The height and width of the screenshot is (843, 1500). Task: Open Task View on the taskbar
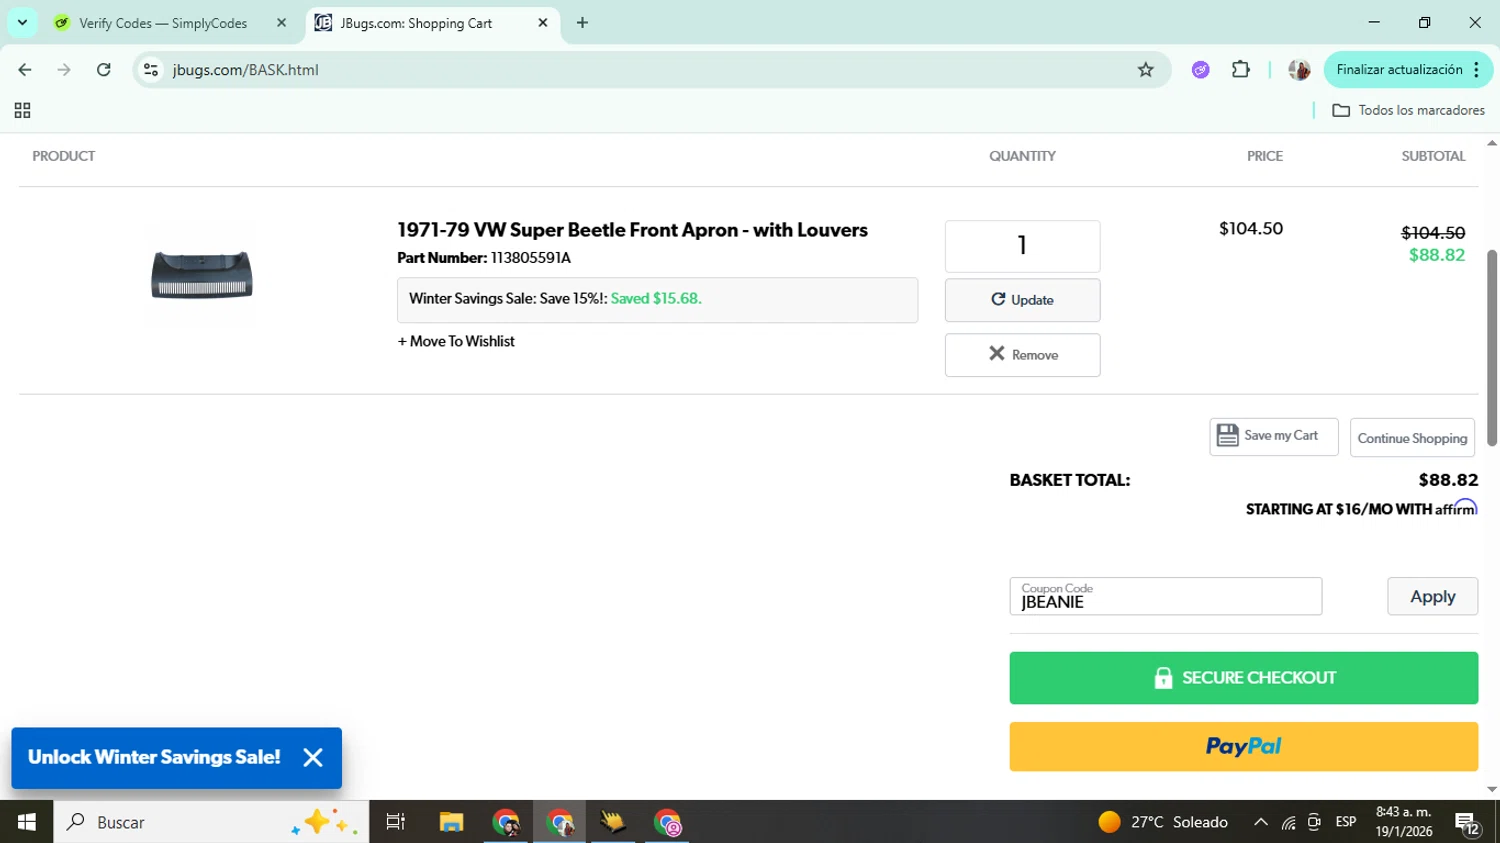[x=396, y=822]
